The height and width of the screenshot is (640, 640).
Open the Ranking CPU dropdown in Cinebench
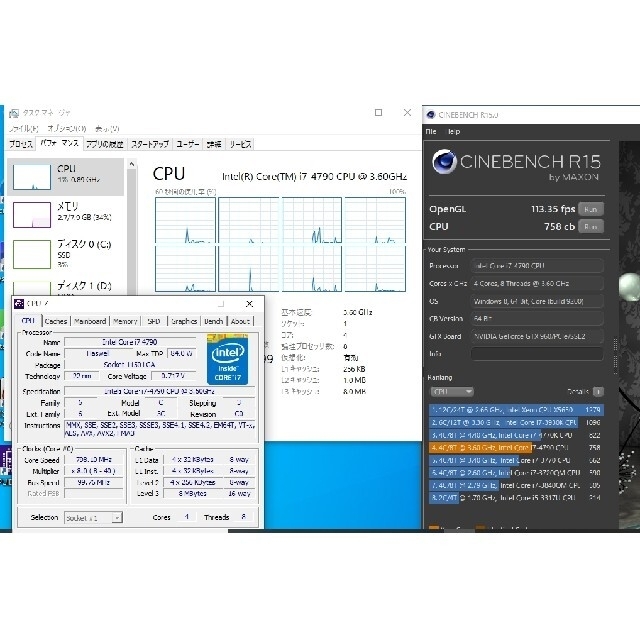[452, 392]
